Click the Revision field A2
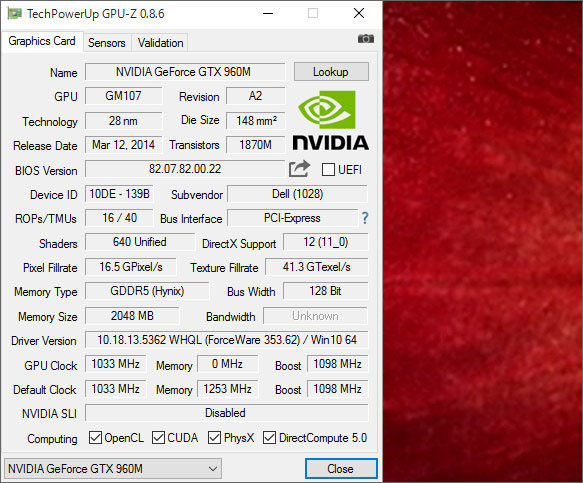Image resolution: width=583 pixels, height=483 pixels. coord(255,96)
